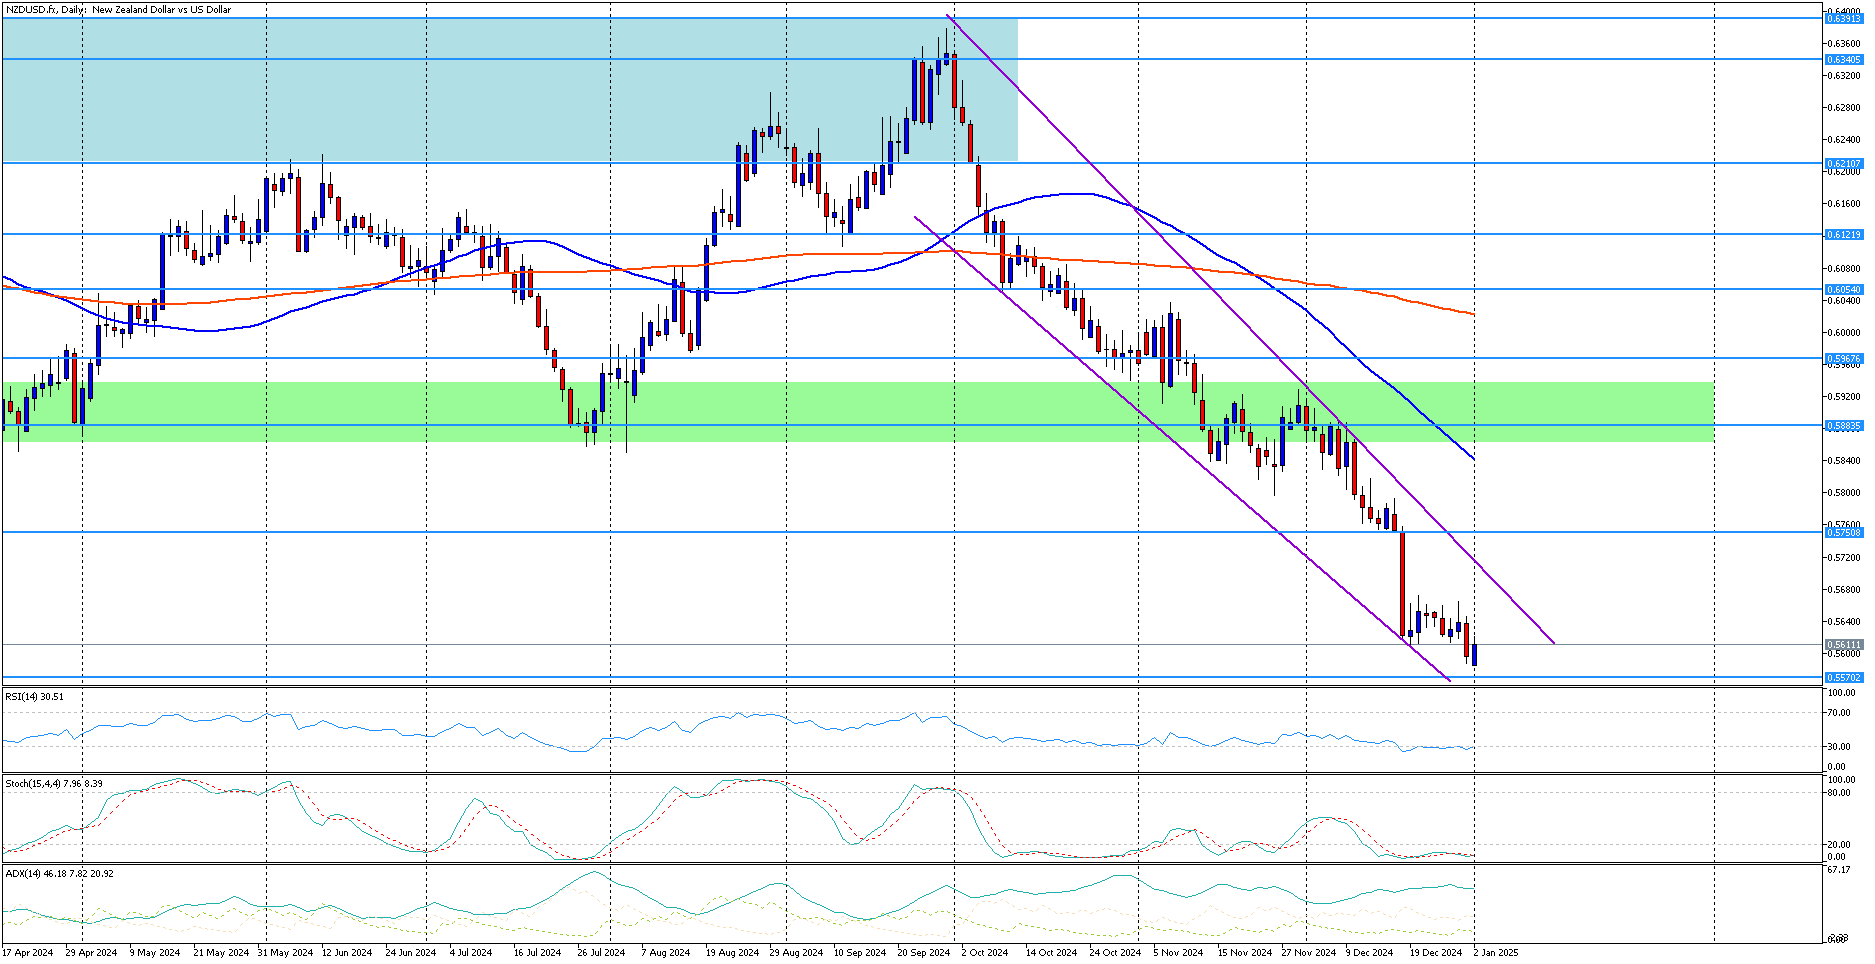Select the 0.55702 bottom price level label
This screenshot has width=1875, height=964.
(1843, 678)
